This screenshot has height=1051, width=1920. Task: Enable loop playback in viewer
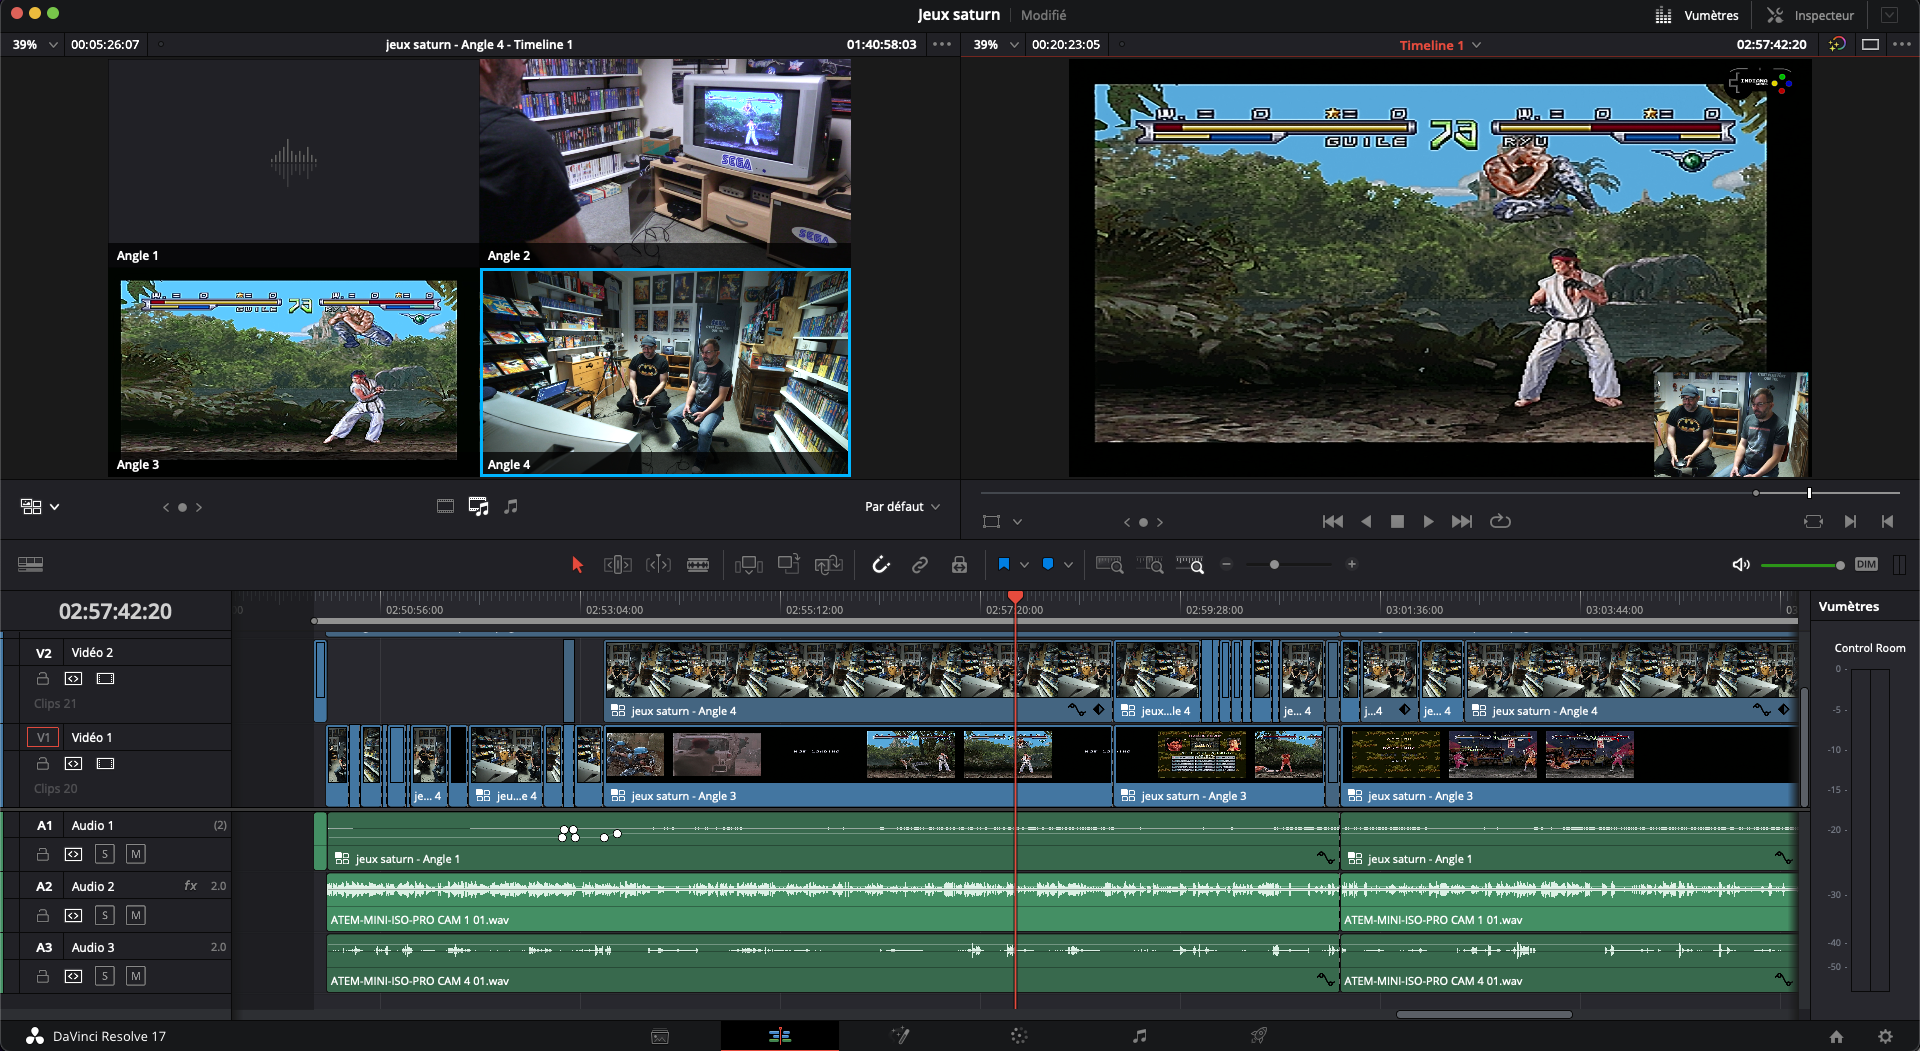click(1500, 521)
